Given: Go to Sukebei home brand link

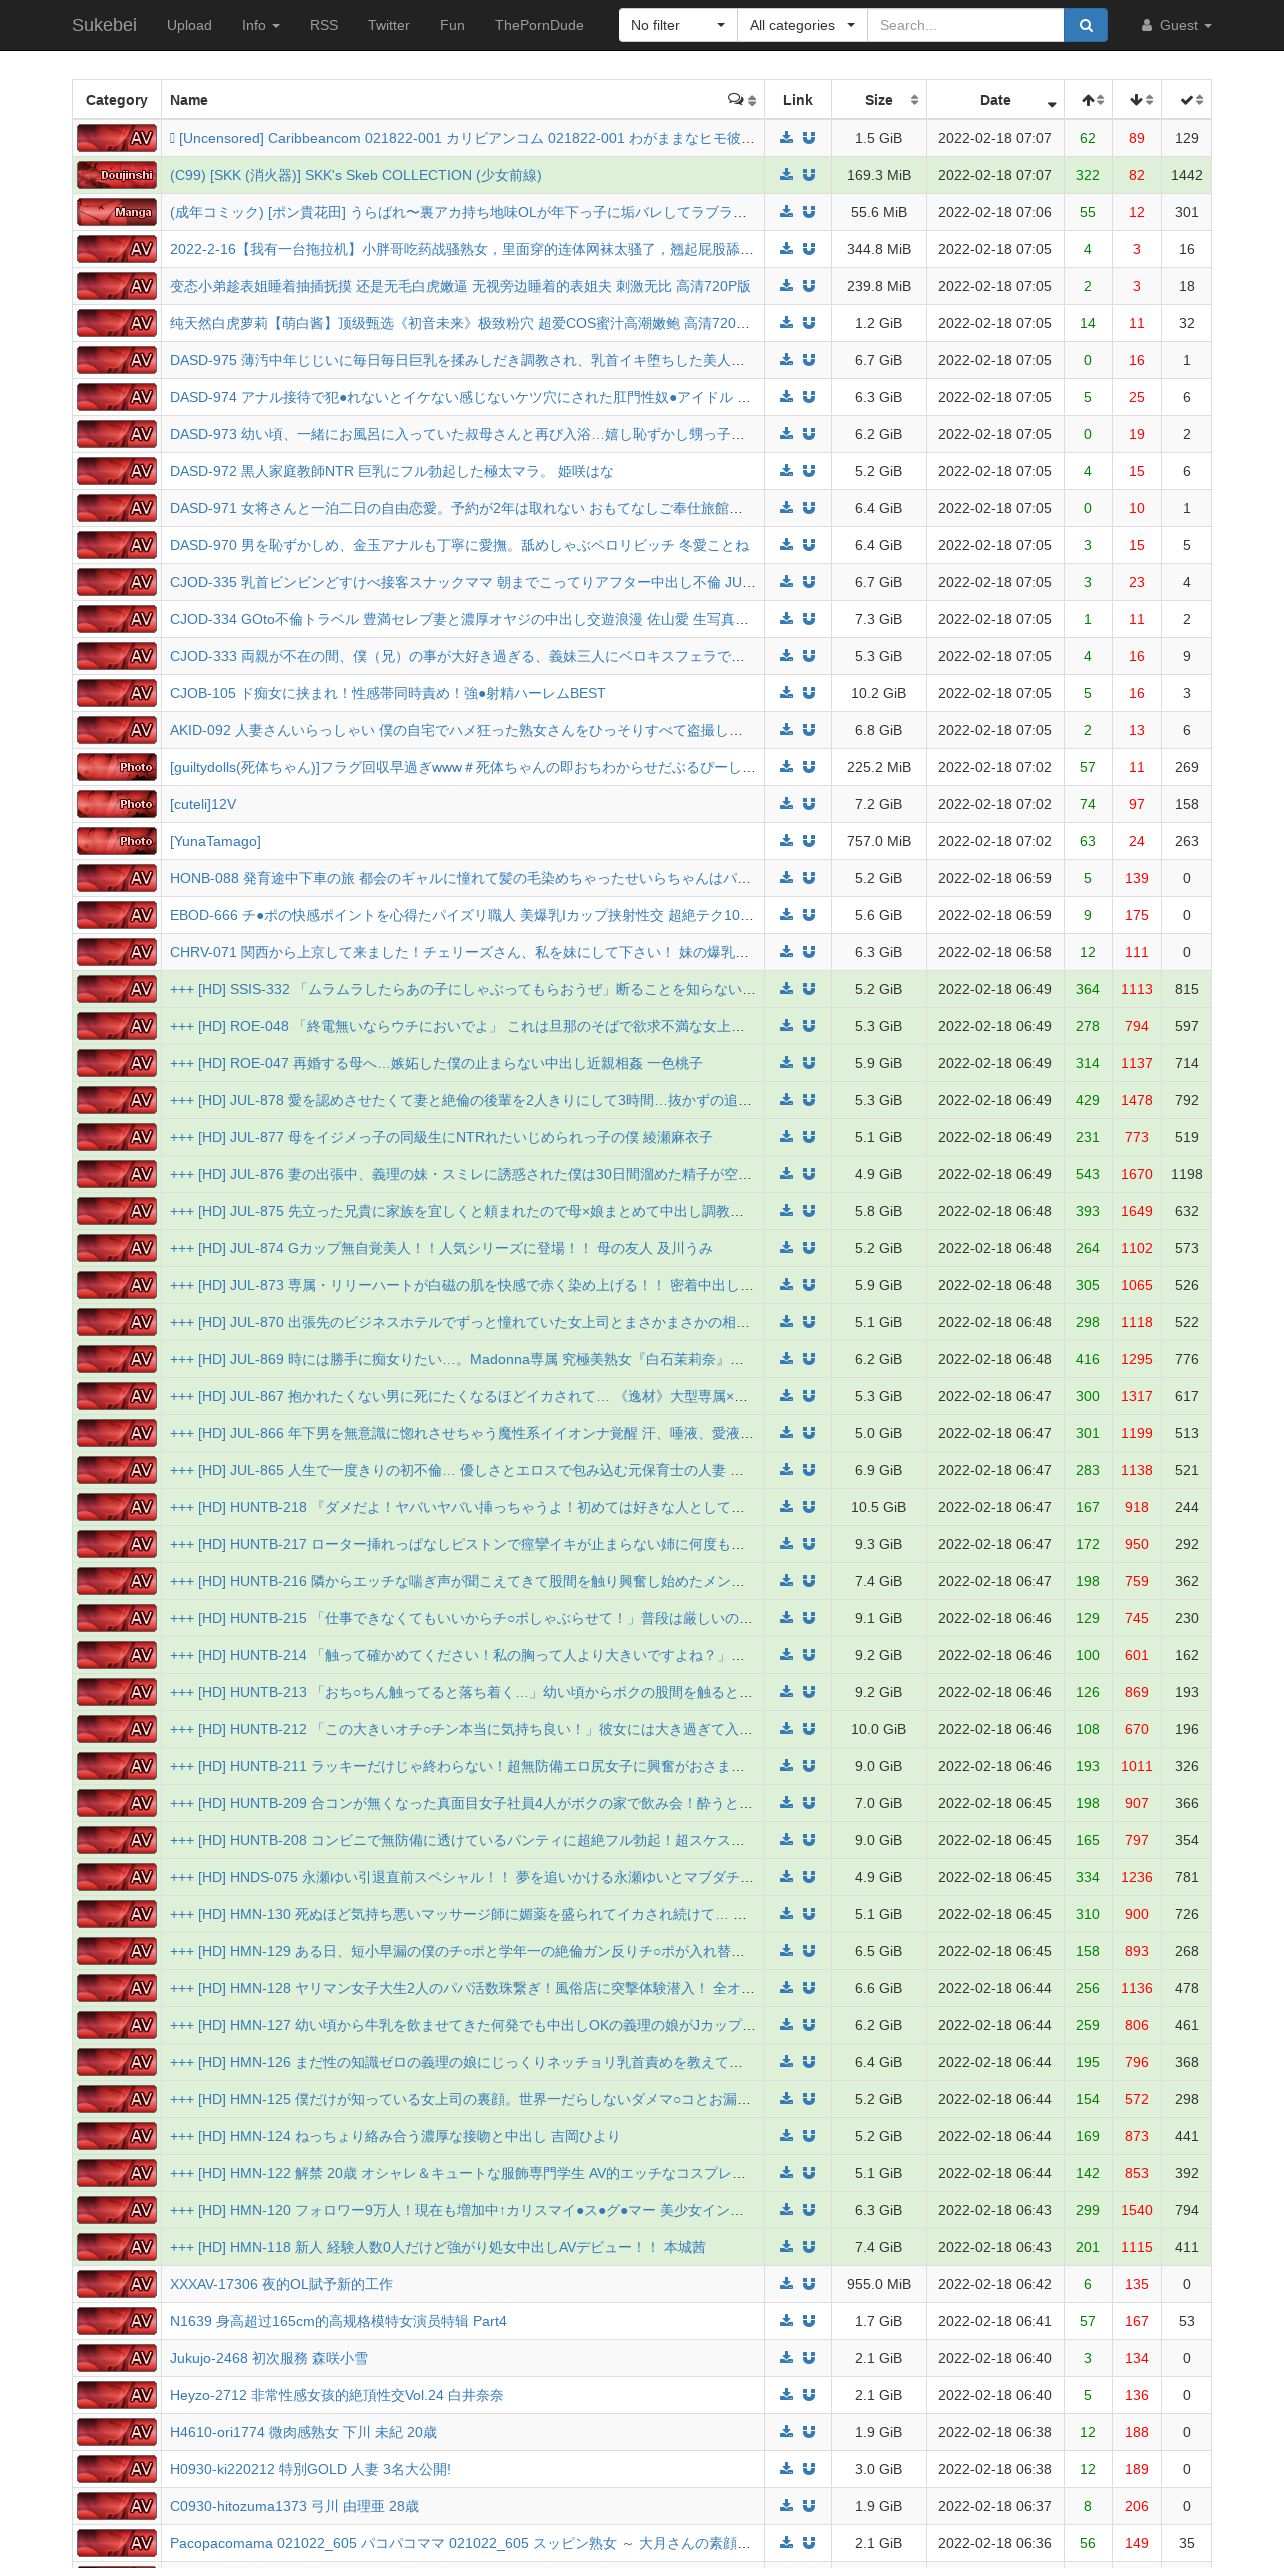Looking at the screenshot, I should (104, 25).
